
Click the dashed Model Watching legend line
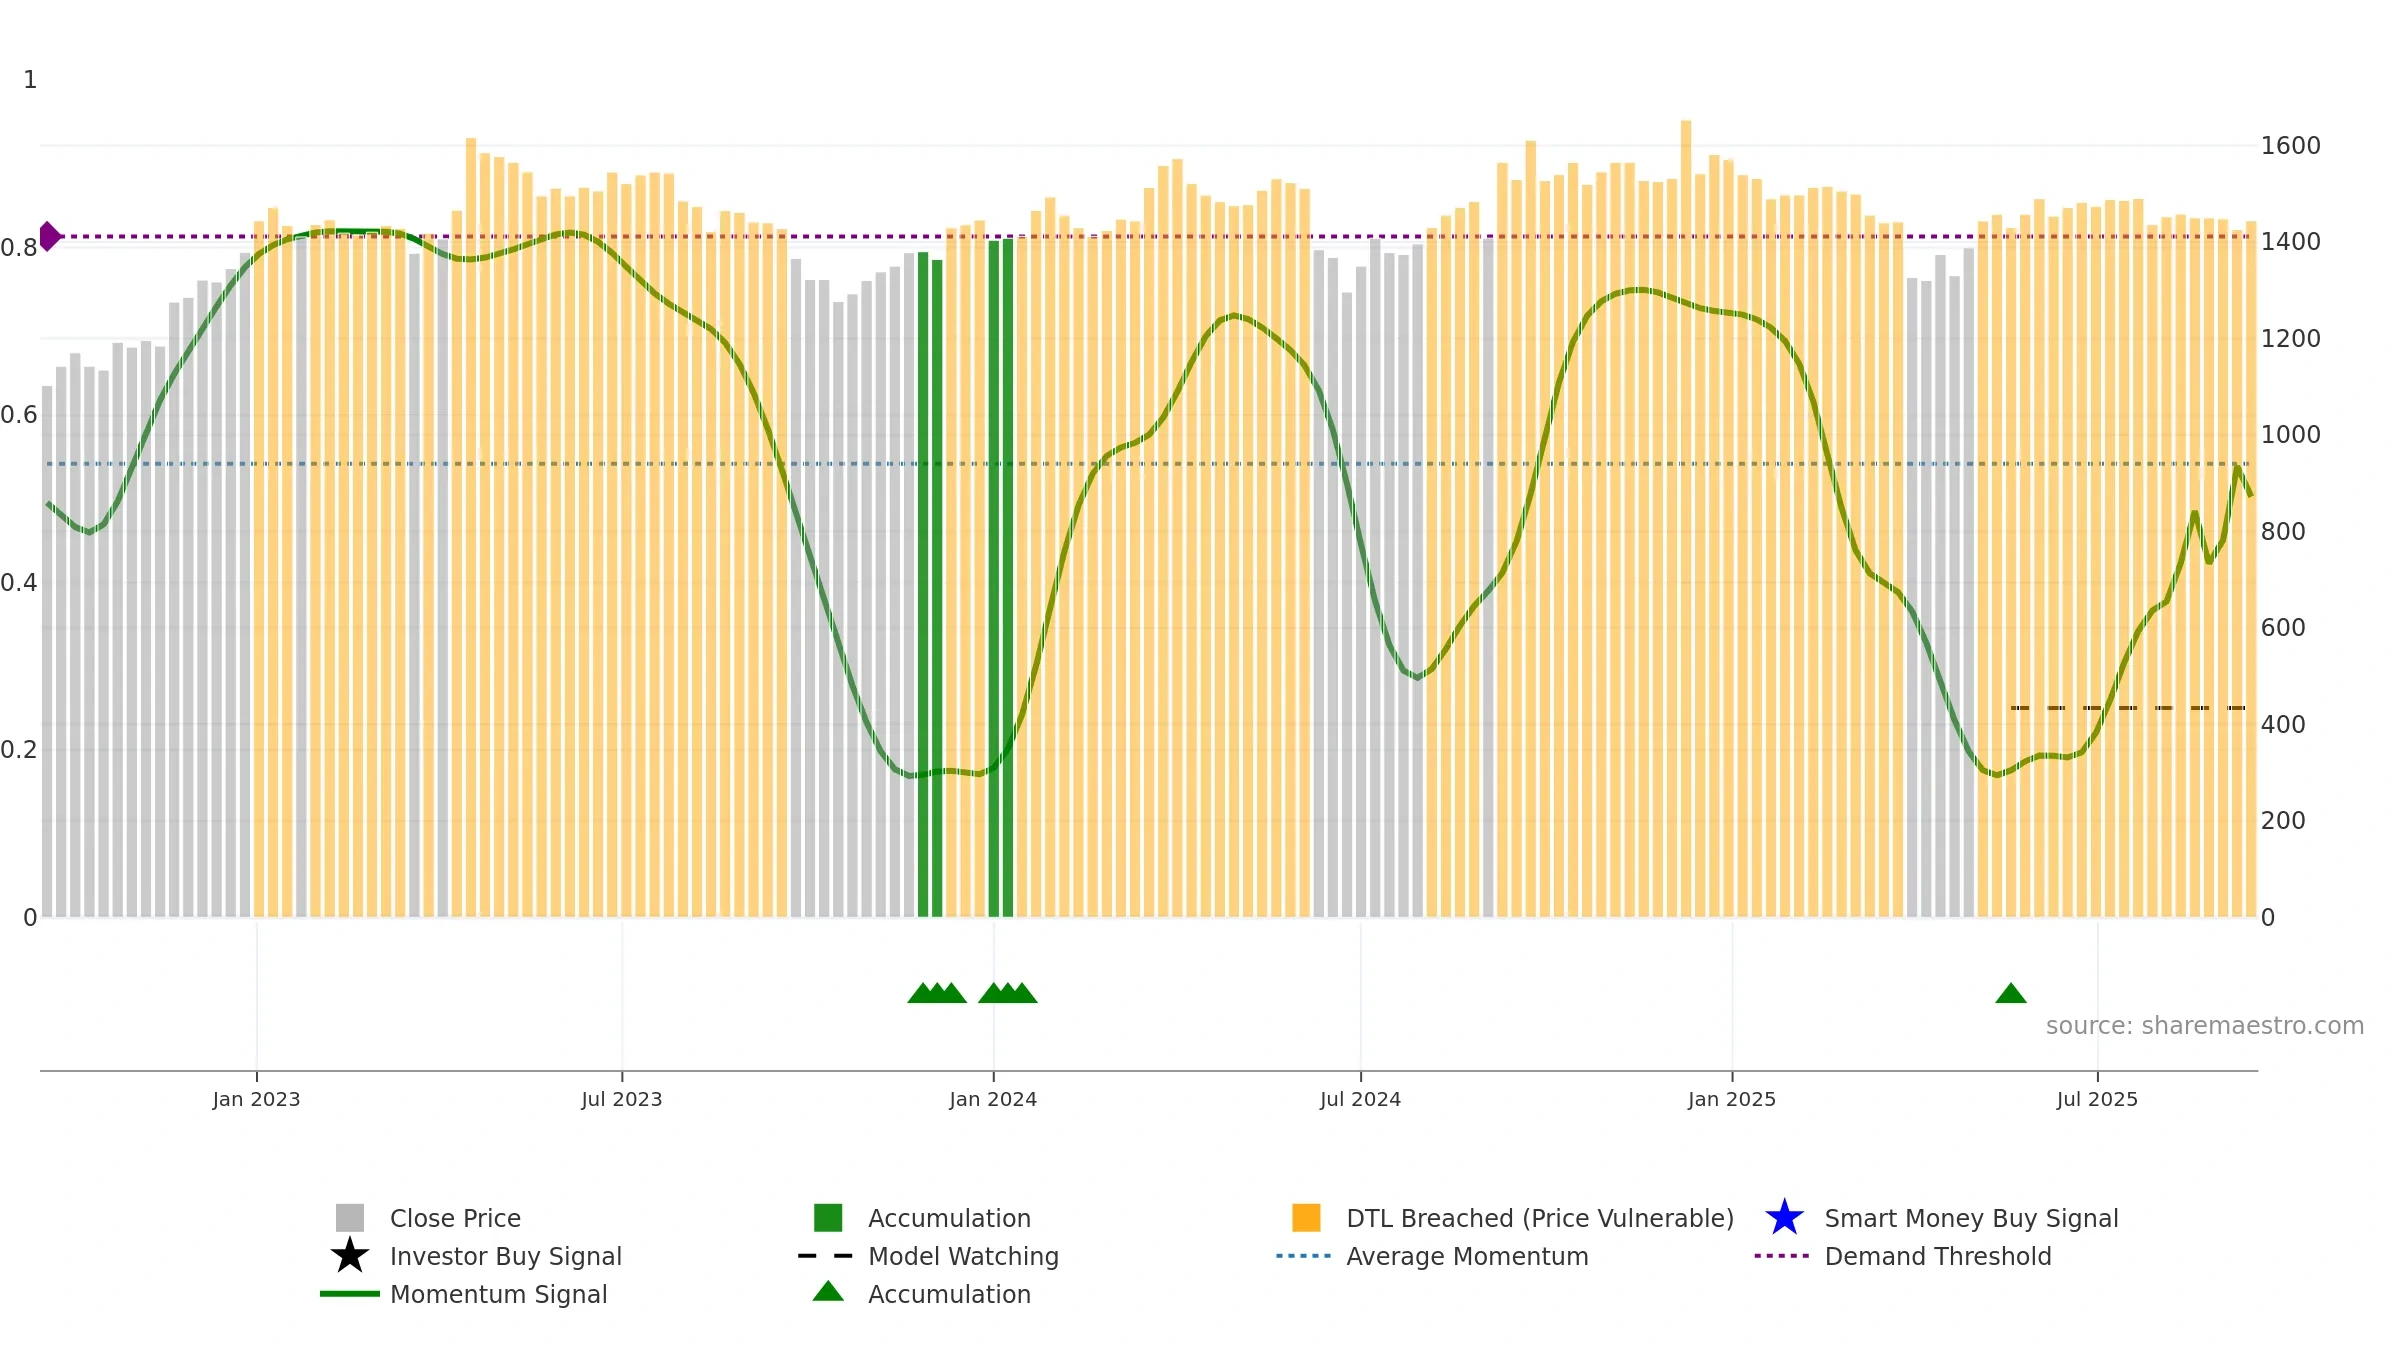click(x=826, y=1256)
